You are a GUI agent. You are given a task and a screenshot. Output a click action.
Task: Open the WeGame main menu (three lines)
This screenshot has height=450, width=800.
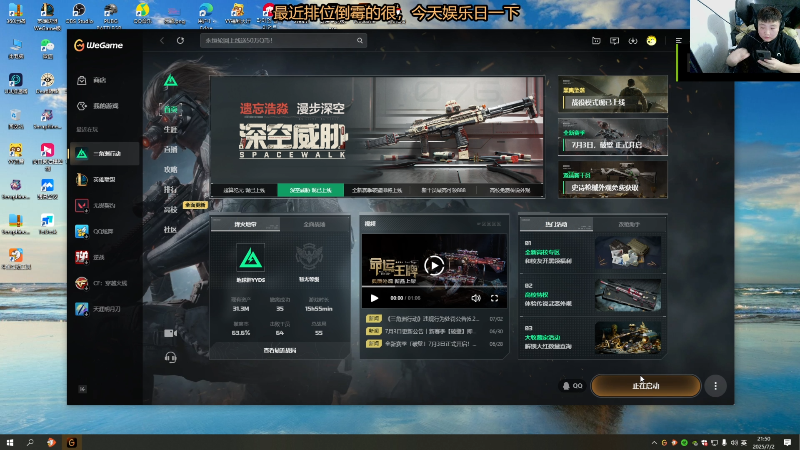tap(679, 40)
